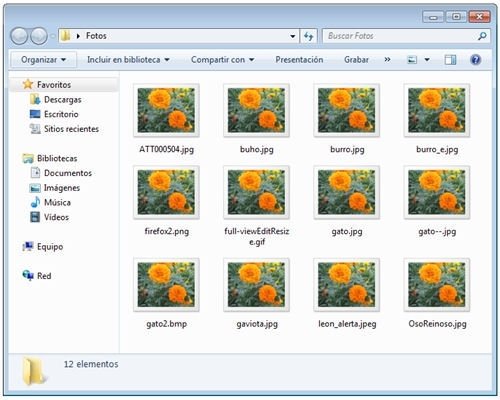Click the 12 elementos status text
Viewport: 500px width, 400px height.
coord(91,364)
